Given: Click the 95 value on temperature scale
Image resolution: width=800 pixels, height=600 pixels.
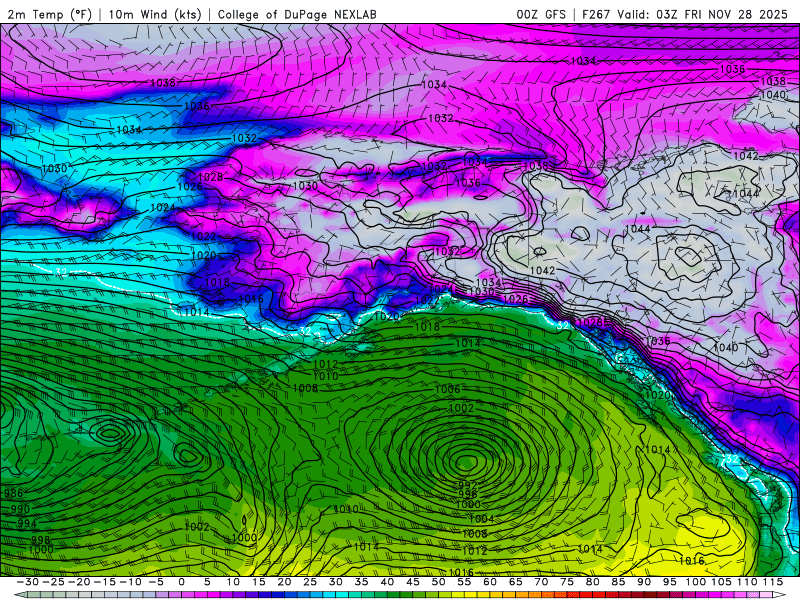Looking at the screenshot, I should [x=670, y=582].
